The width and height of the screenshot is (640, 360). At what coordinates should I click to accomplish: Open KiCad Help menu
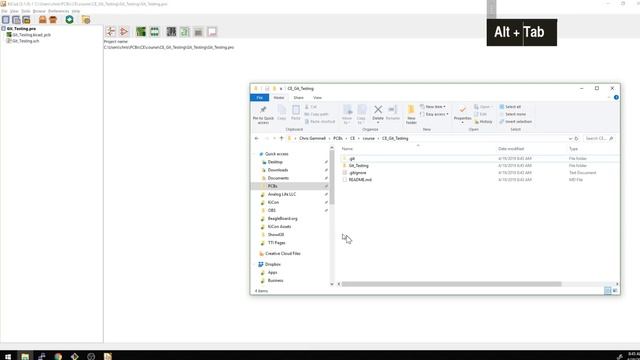point(76,11)
